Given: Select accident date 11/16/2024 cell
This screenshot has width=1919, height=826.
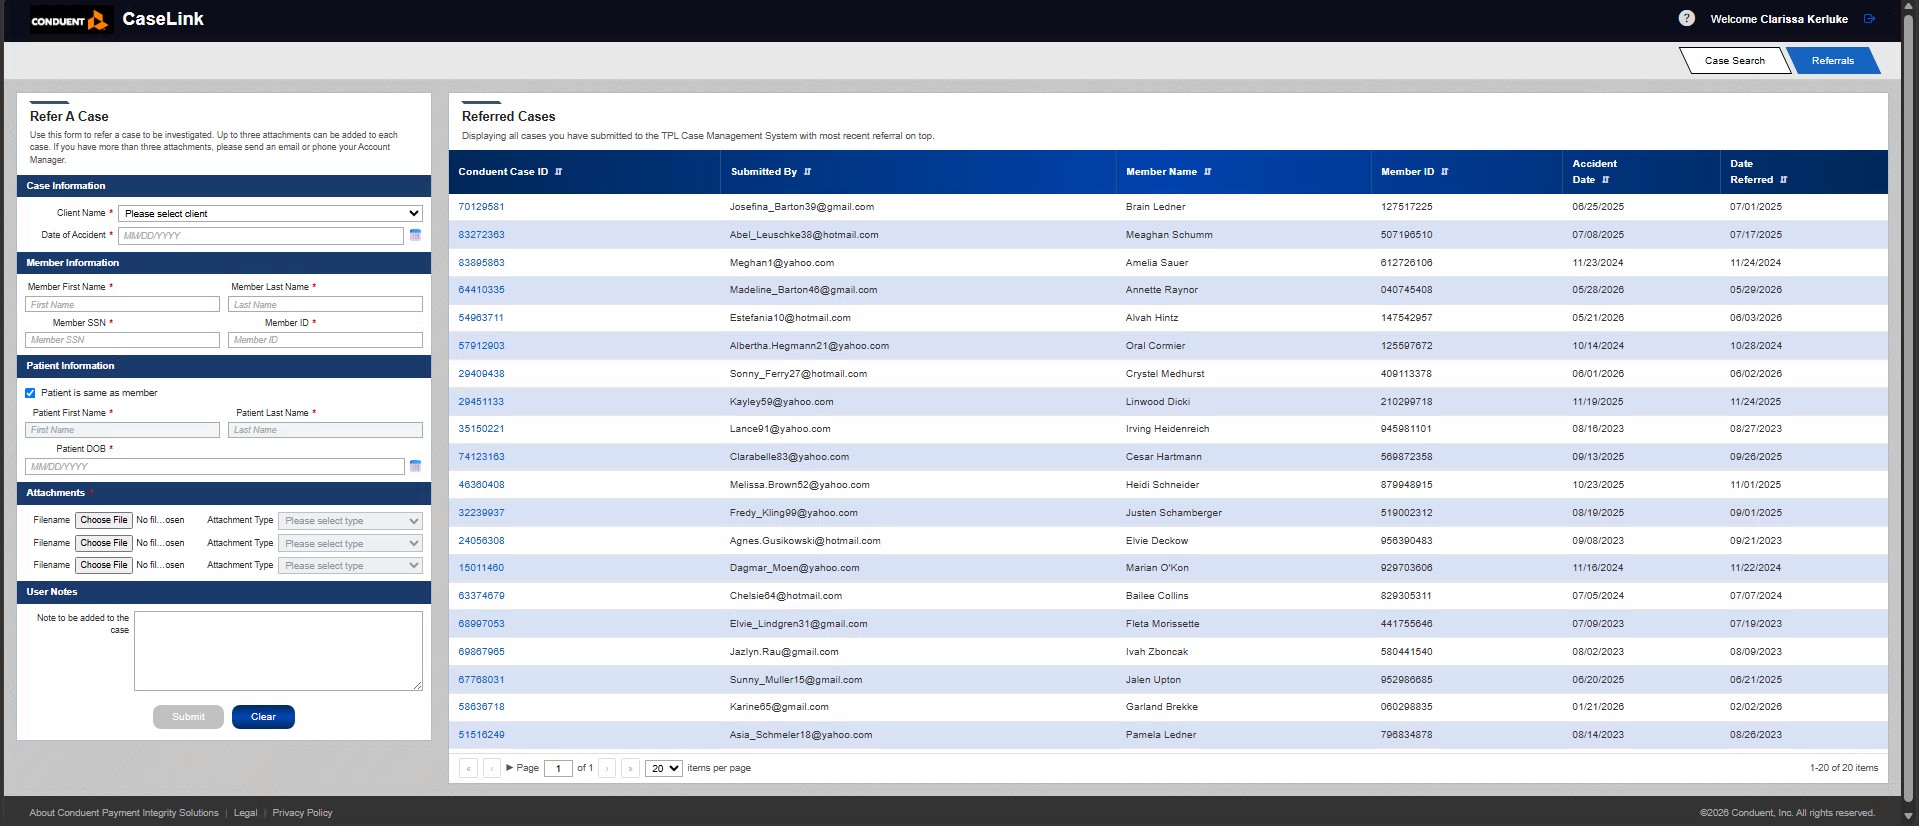Looking at the screenshot, I should 1598,568.
